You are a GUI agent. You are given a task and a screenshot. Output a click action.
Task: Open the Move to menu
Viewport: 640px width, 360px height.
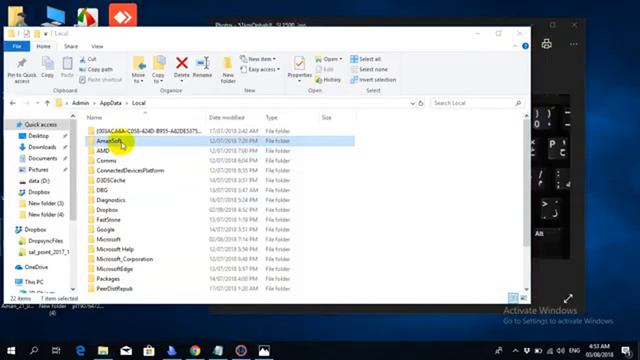(138, 70)
